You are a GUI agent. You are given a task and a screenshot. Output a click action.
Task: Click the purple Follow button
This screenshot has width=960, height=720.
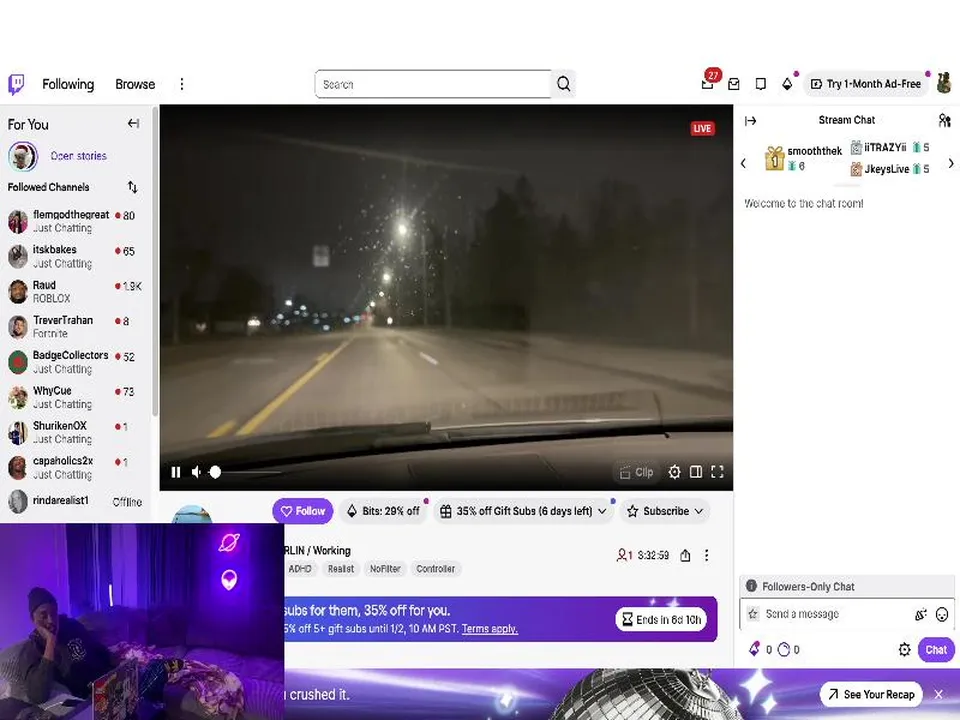pyautogui.click(x=303, y=511)
